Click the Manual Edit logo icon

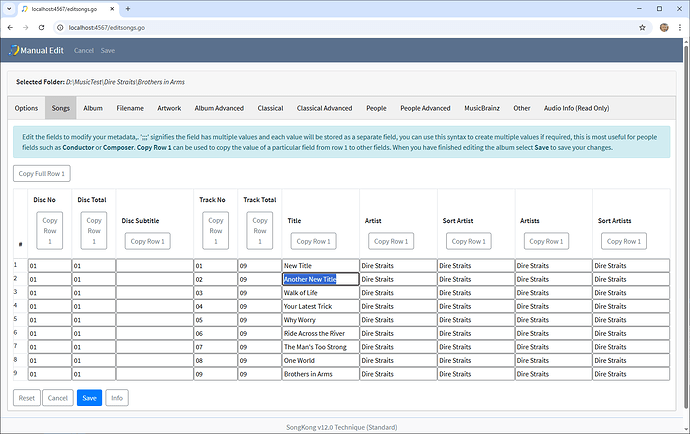pos(13,50)
